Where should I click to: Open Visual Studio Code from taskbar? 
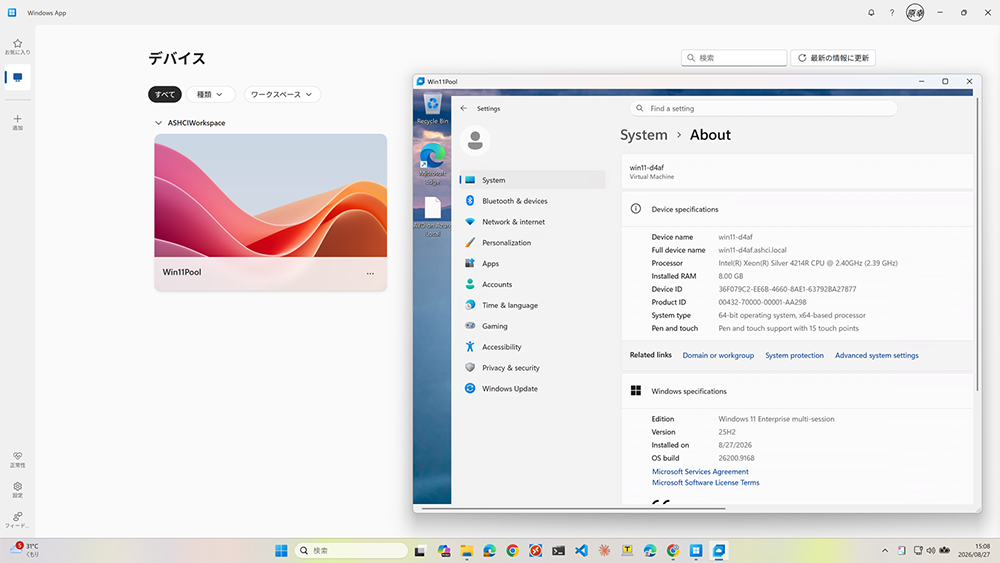581,551
